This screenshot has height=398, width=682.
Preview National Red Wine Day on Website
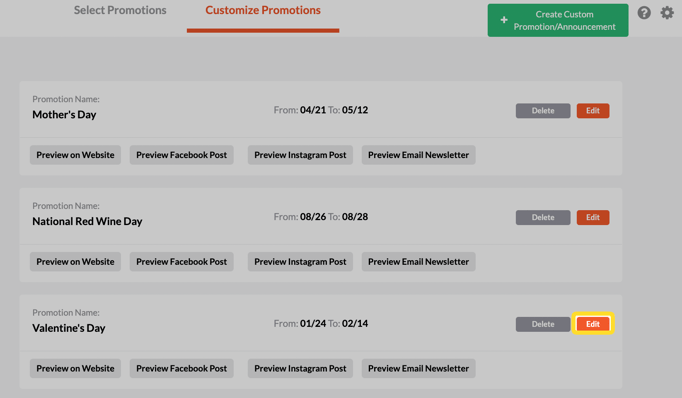tap(75, 261)
